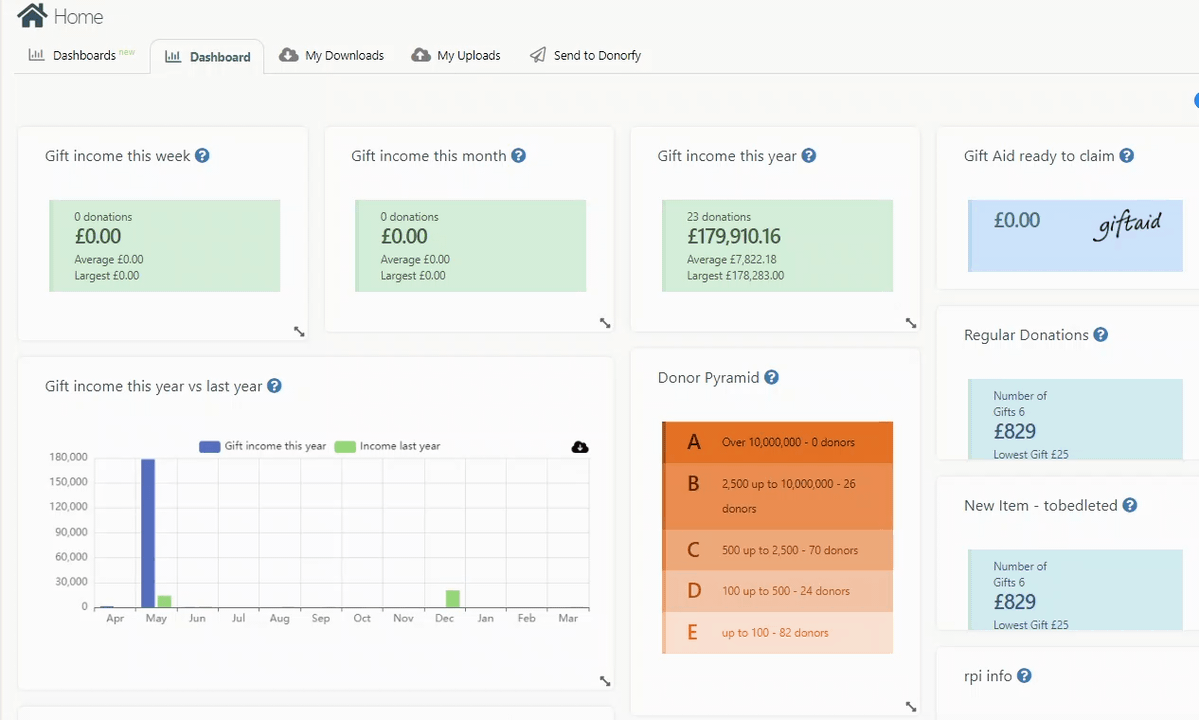Click the giftaid logo in Gift Aid panel
This screenshot has width=1199, height=720.
tap(1127, 225)
